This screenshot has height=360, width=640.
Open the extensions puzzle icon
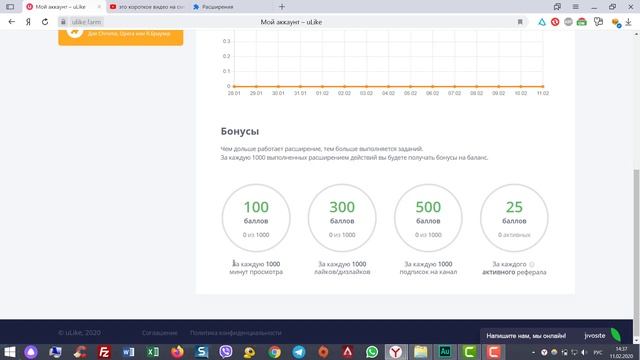(598, 22)
